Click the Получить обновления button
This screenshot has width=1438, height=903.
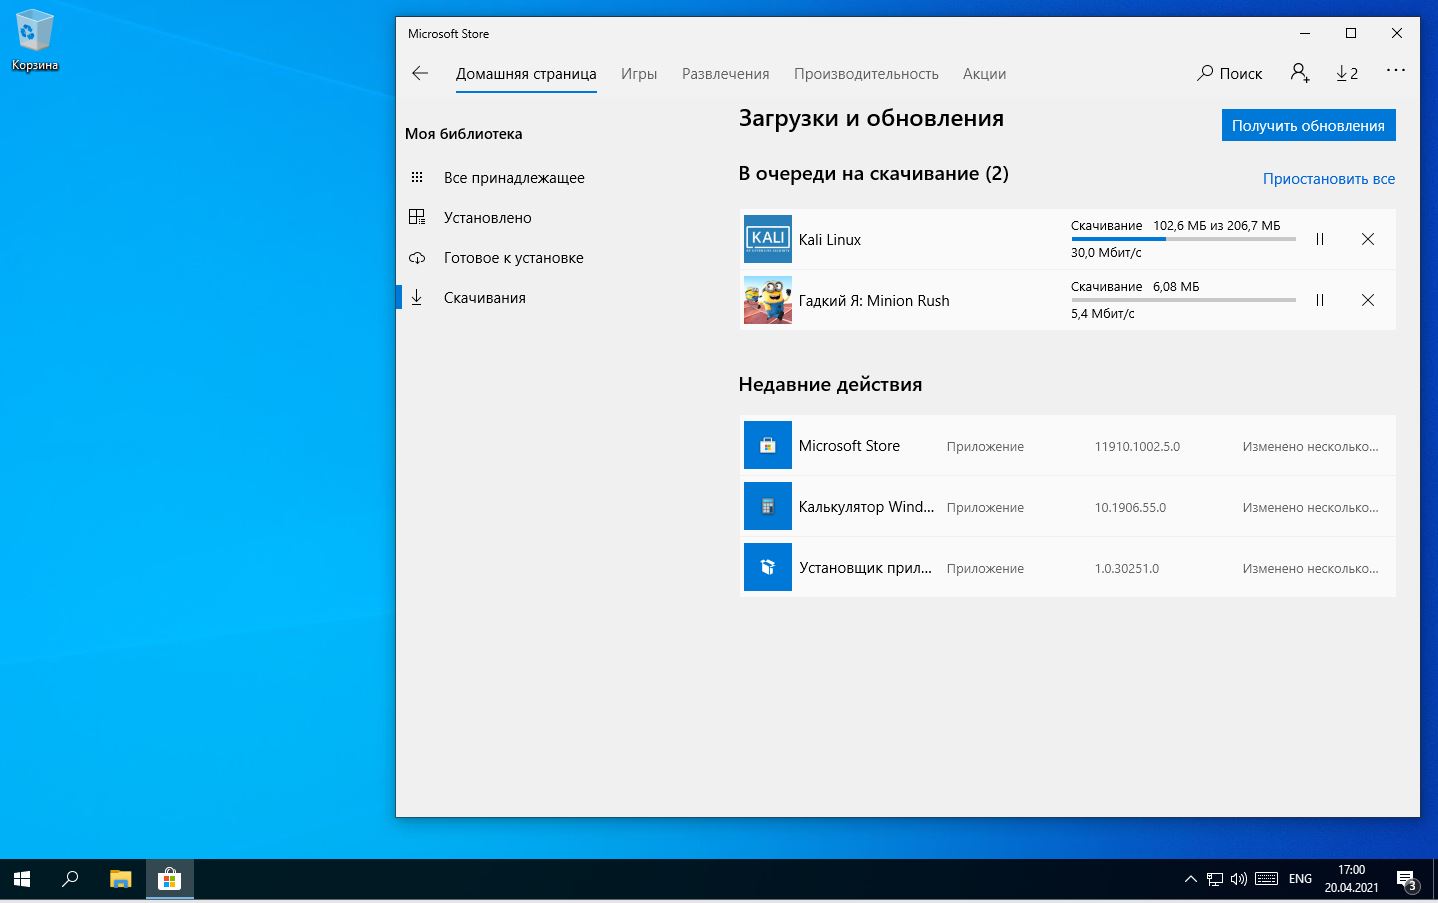(x=1308, y=125)
